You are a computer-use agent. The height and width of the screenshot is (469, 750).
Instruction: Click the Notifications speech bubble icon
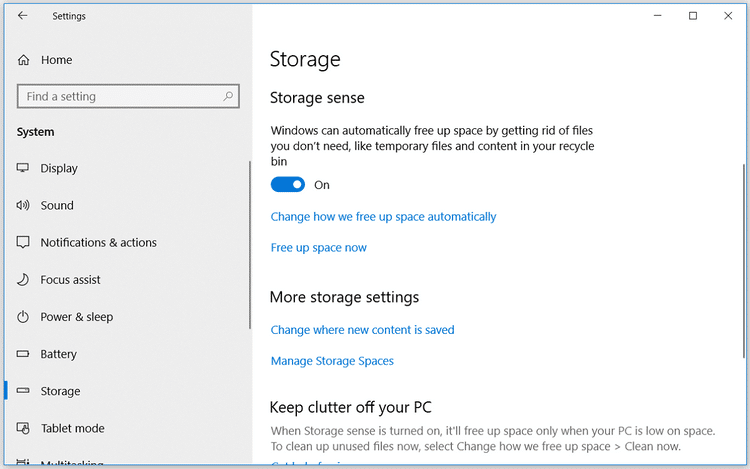click(x=22, y=242)
